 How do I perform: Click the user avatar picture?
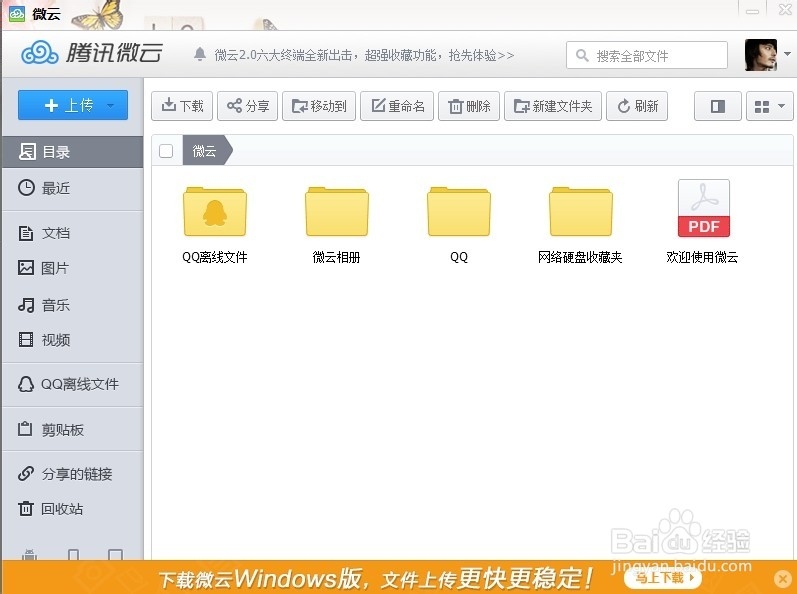(761, 55)
